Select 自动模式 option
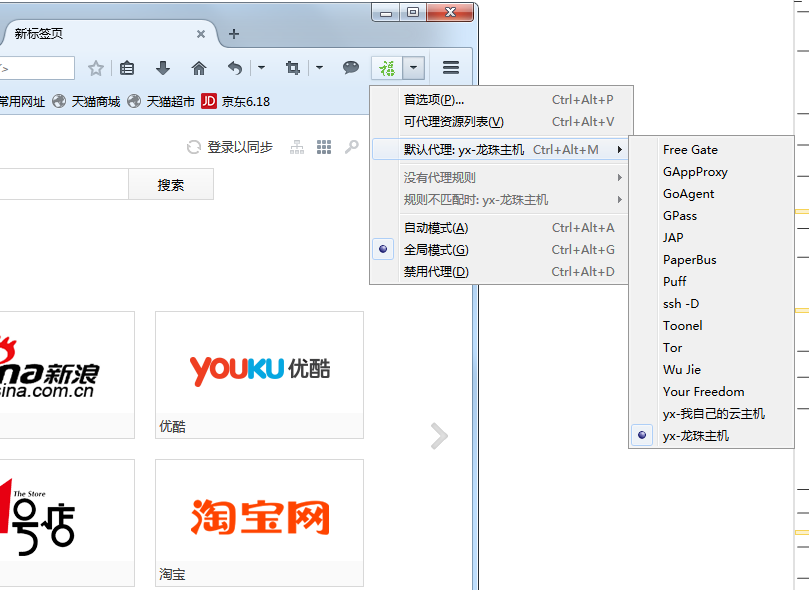Image resolution: width=809 pixels, height=590 pixels. (499, 228)
